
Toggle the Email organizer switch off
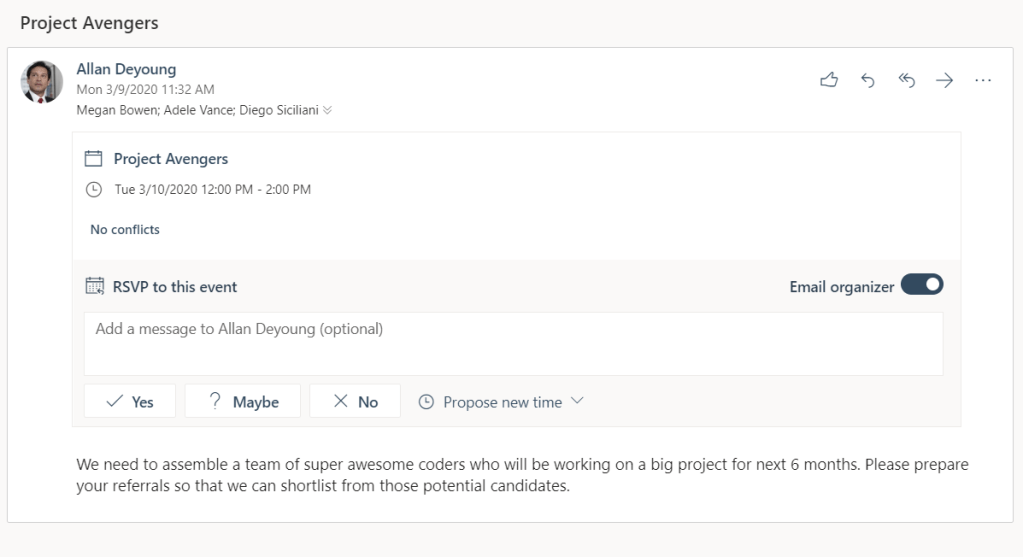(x=921, y=285)
